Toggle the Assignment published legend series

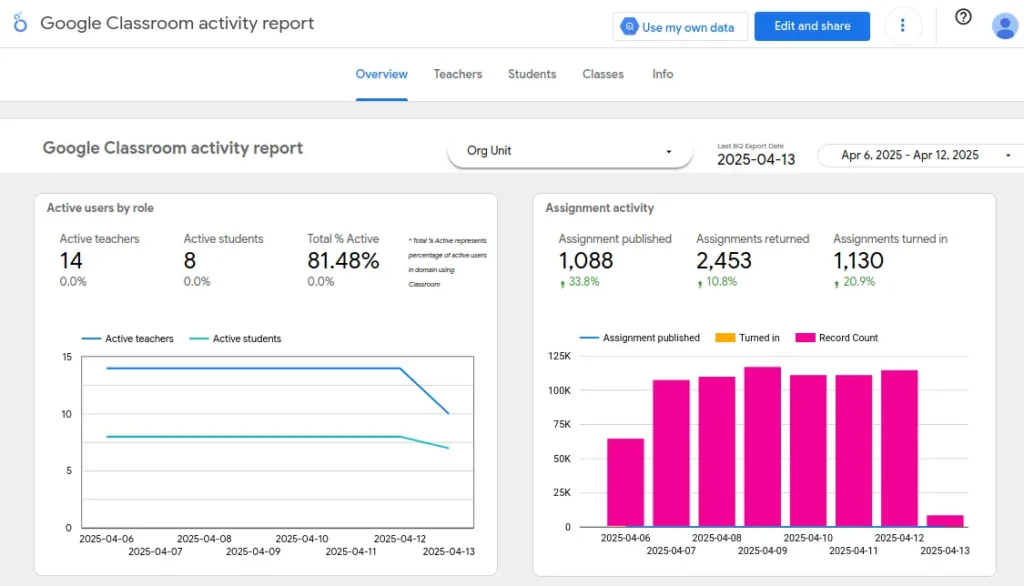(x=640, y=338)
